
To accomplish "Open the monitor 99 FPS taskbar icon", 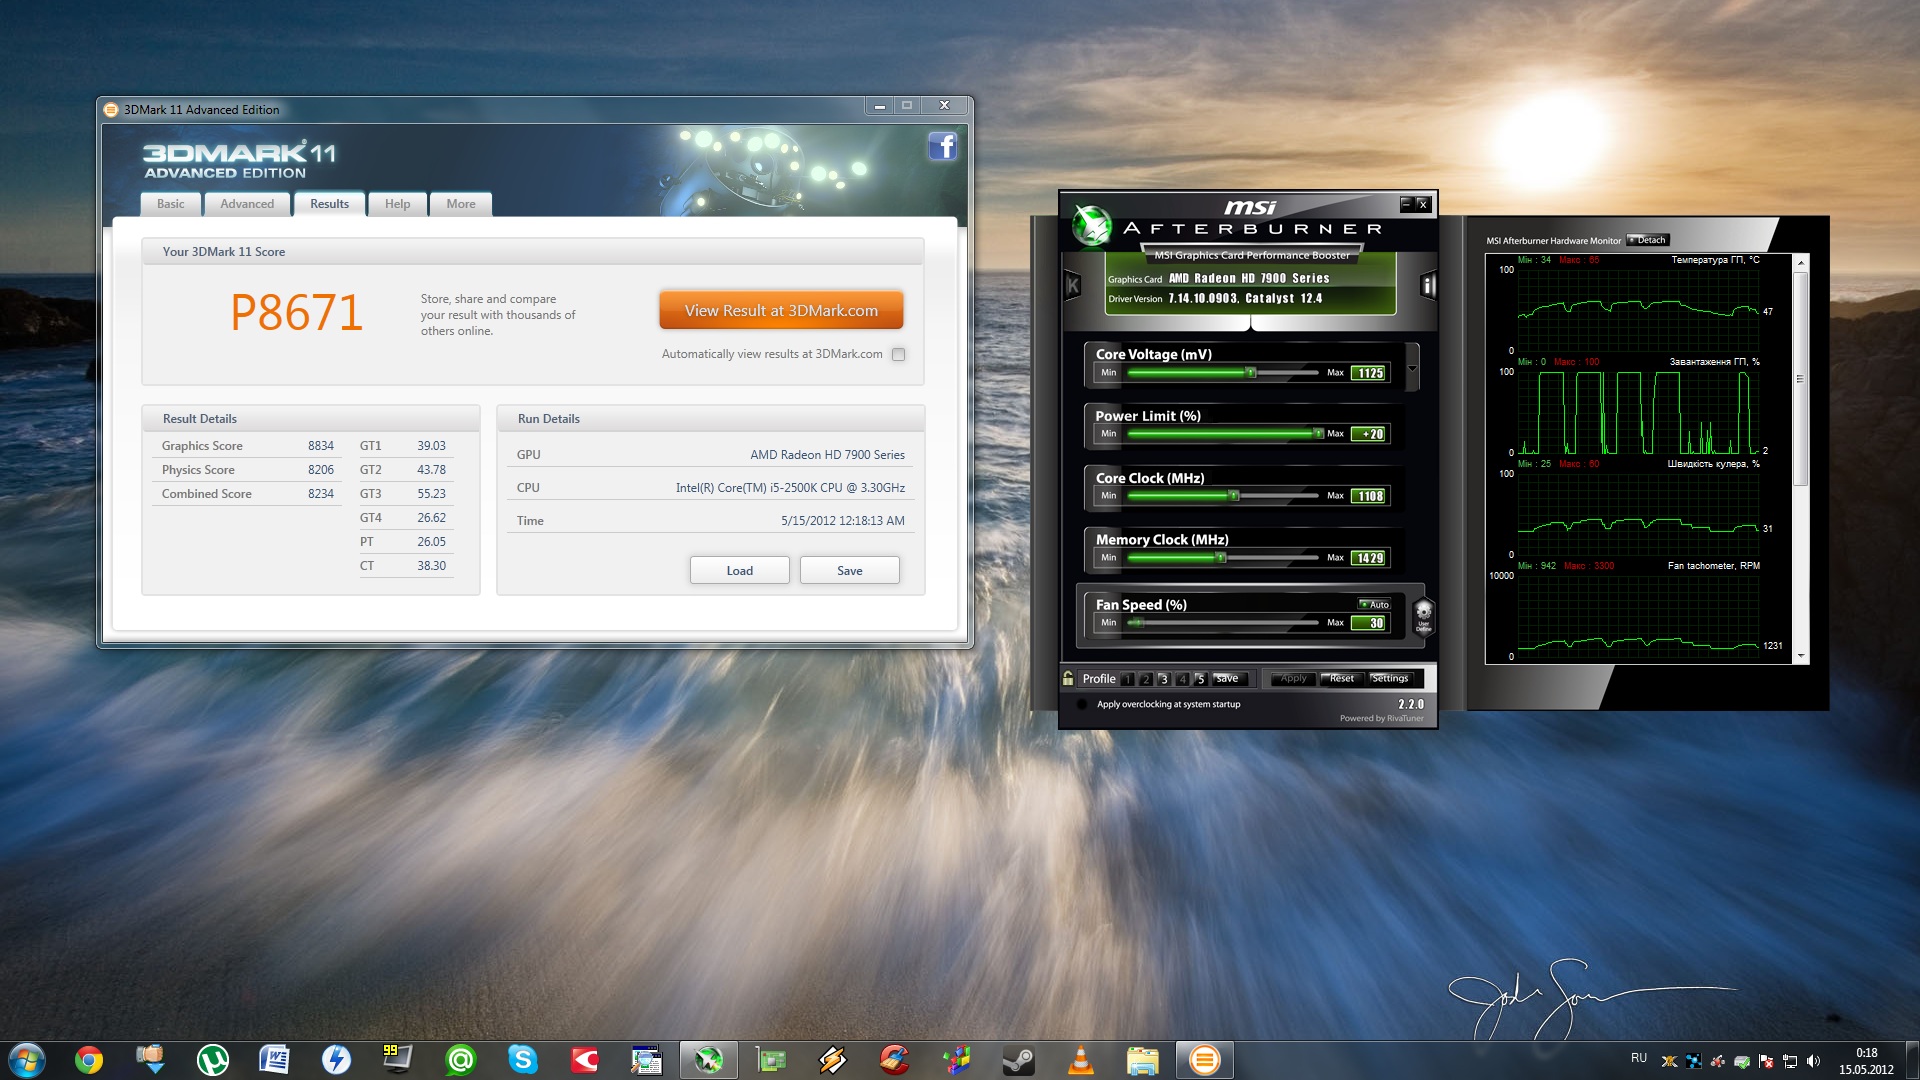I will pos(398,1060).
